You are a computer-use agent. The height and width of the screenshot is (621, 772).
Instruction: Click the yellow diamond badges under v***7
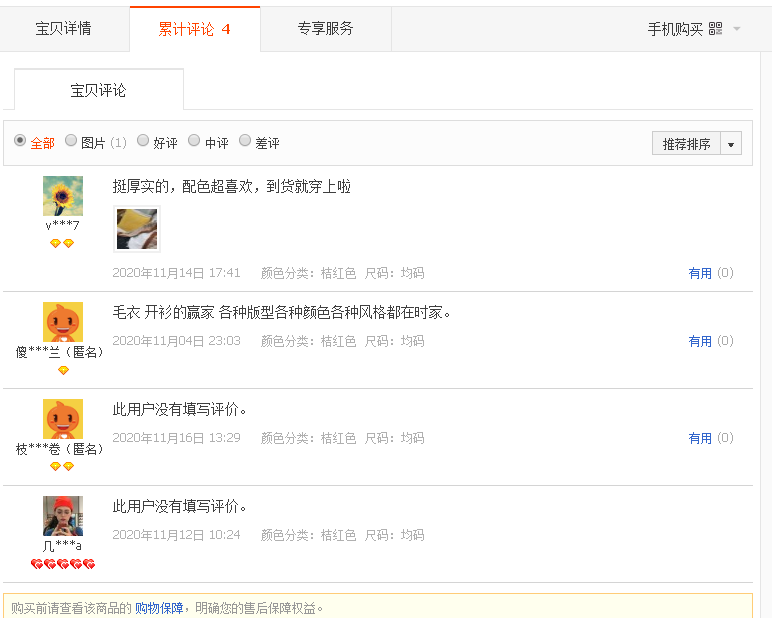62,243
